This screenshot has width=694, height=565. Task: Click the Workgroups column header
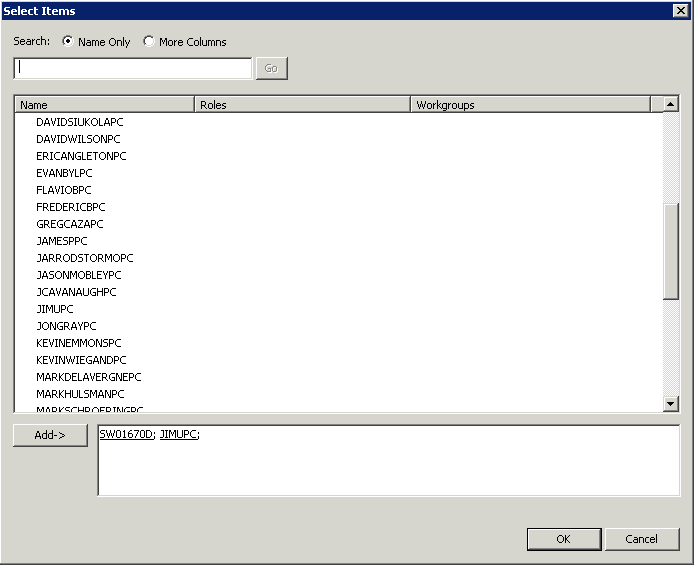pyautogui.click(x=530, y=105)
